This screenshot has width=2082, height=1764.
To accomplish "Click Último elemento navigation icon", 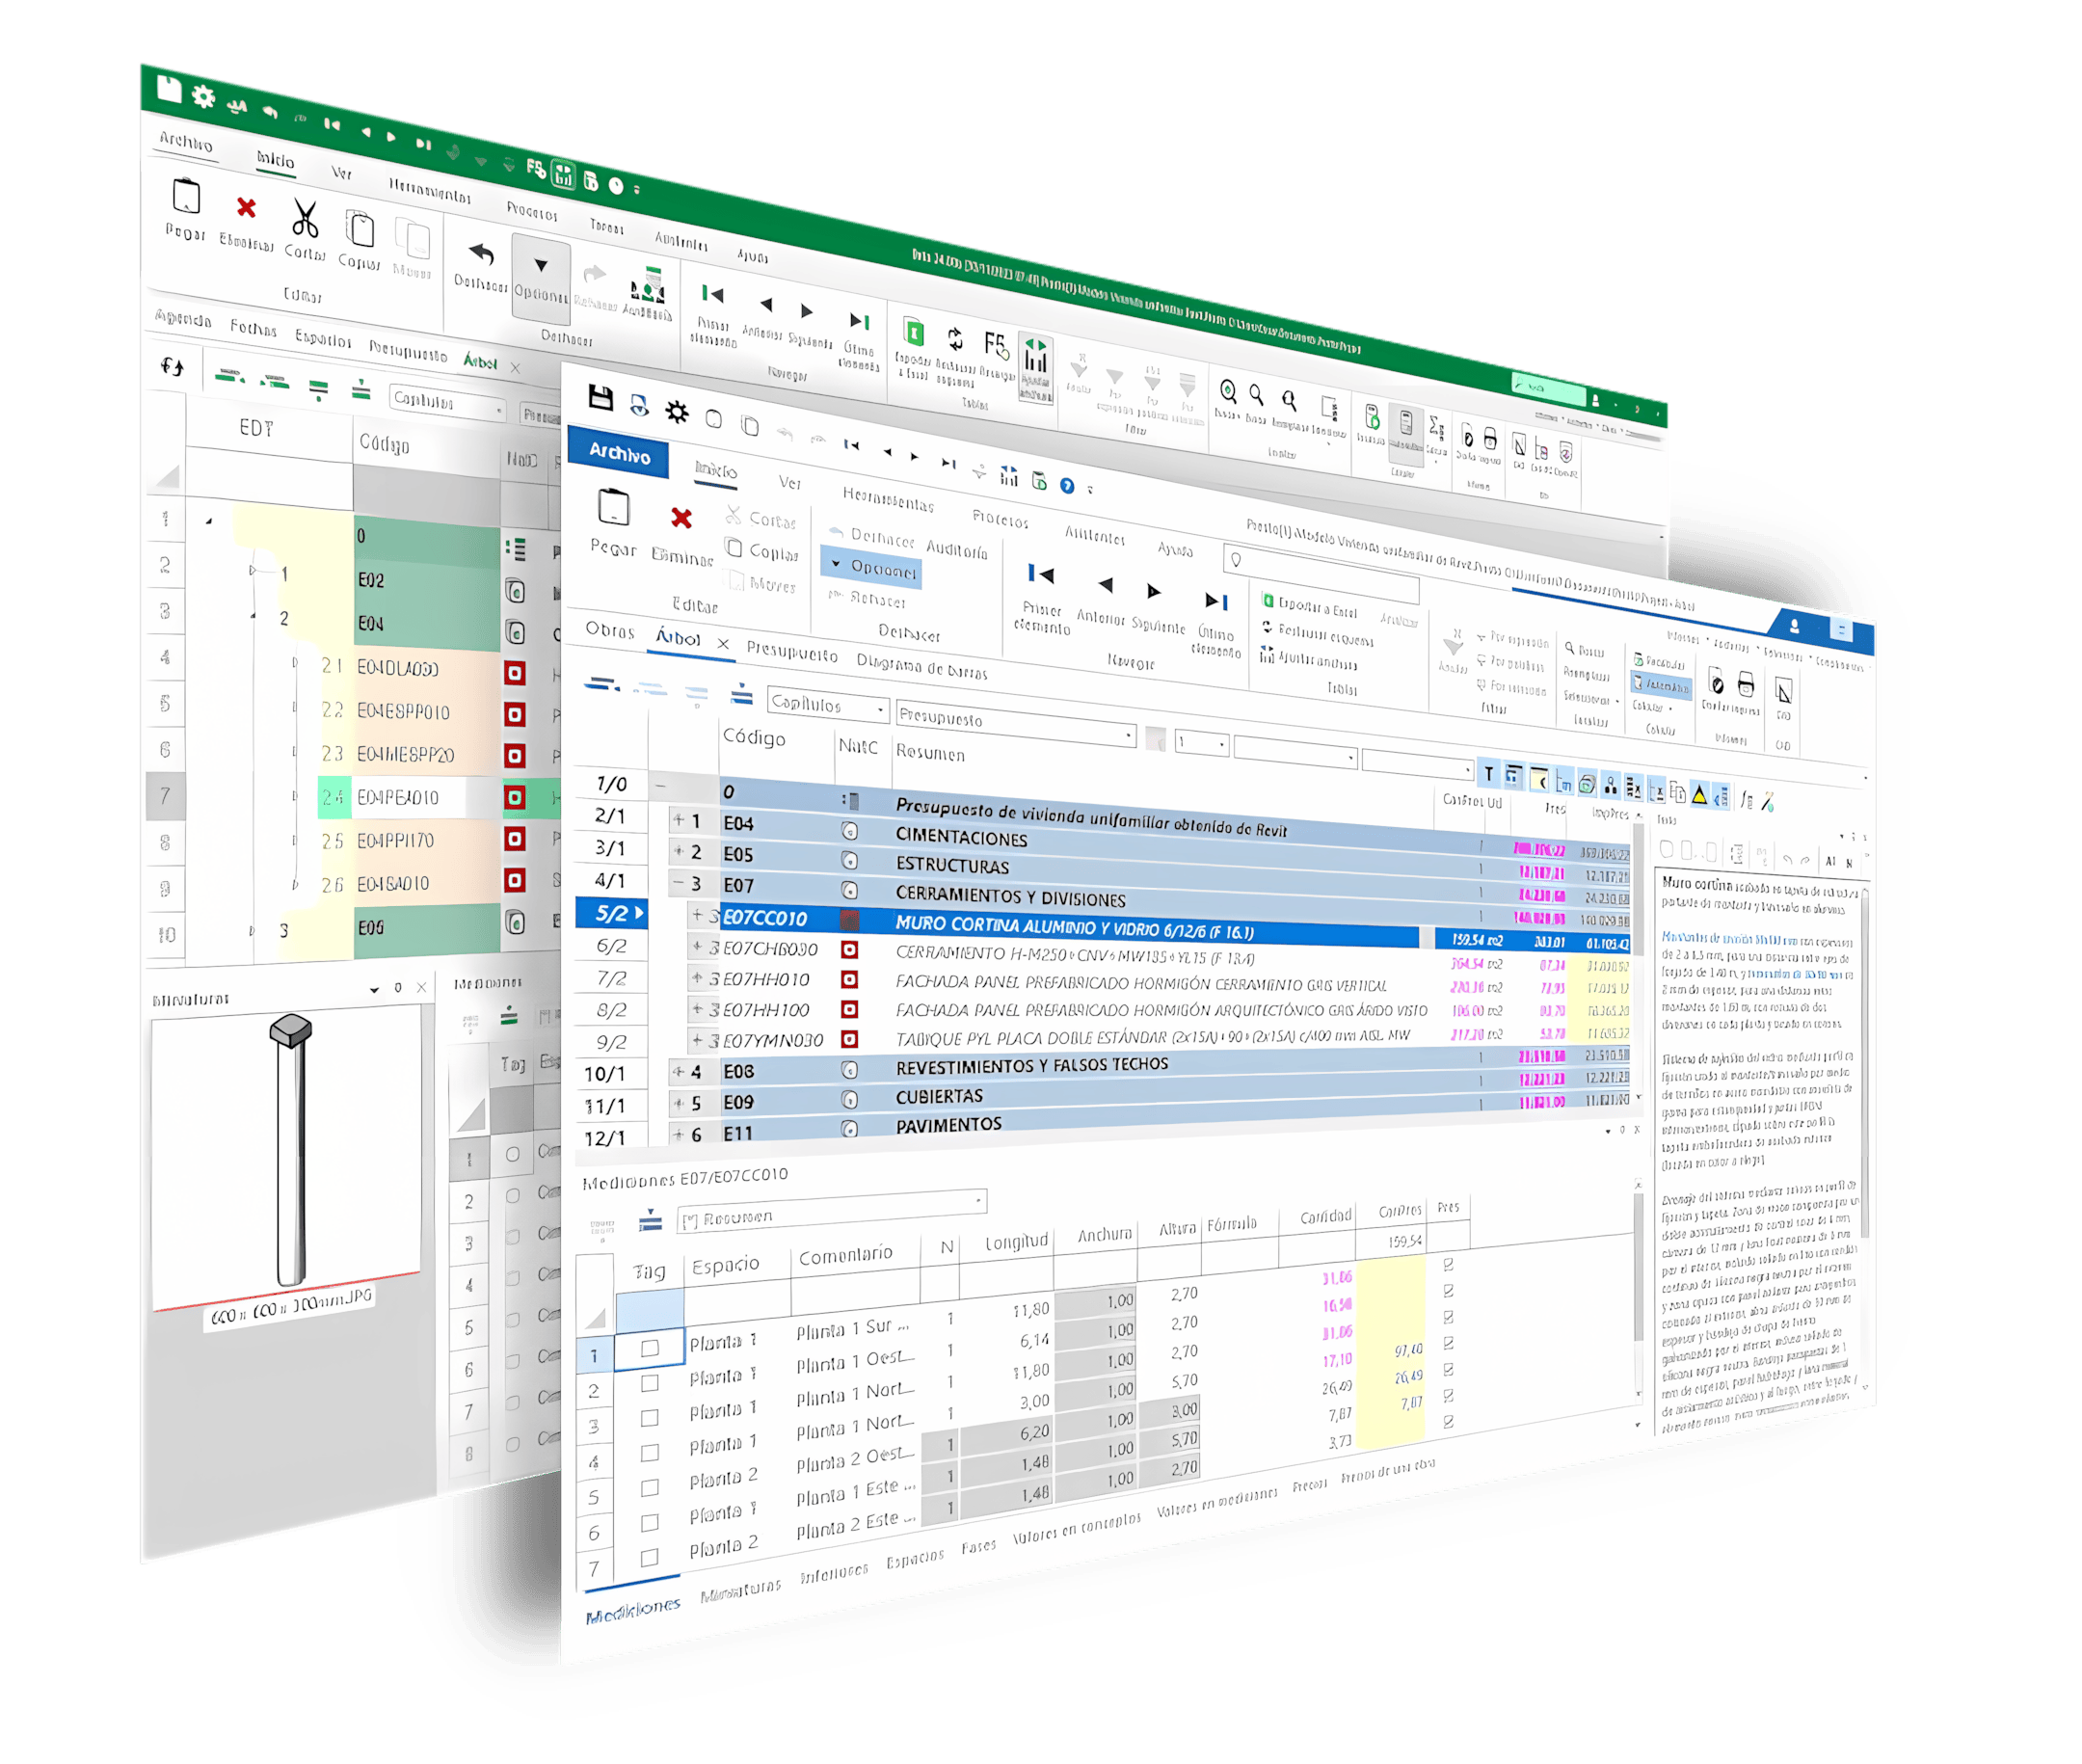I will [1216, 601].
